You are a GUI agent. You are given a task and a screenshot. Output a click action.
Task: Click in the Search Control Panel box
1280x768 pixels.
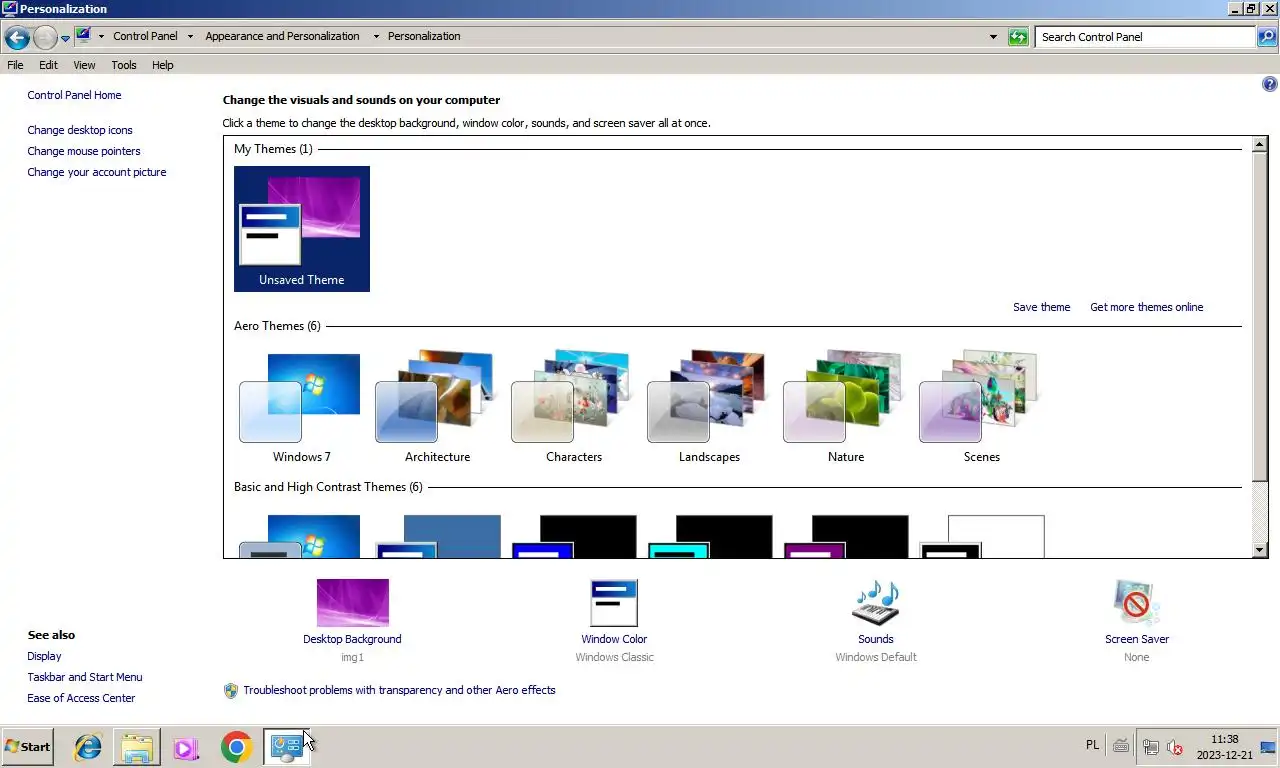[1145, 37]
